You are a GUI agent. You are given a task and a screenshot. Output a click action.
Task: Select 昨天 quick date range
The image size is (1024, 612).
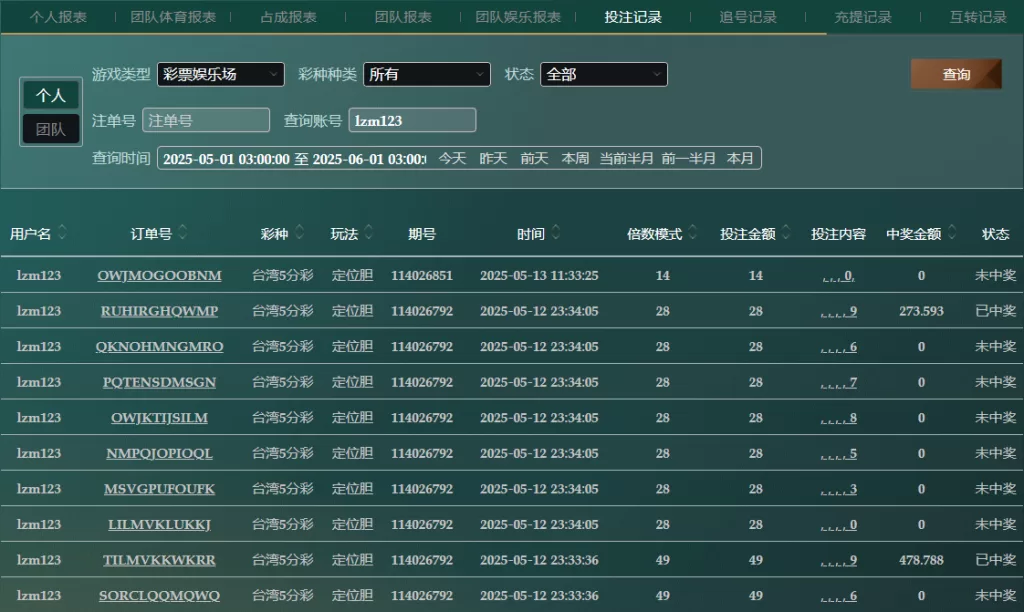493,159
